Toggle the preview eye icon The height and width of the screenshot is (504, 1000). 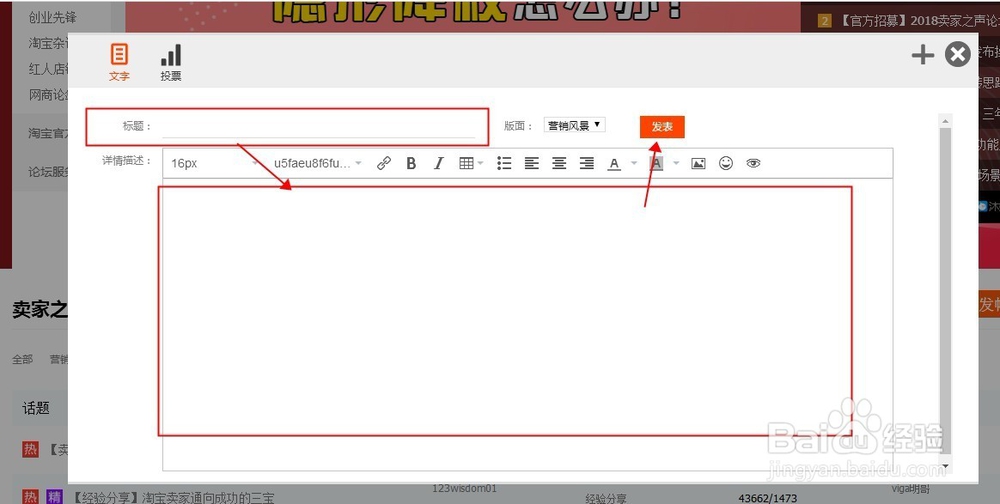[x=753, y=163]
